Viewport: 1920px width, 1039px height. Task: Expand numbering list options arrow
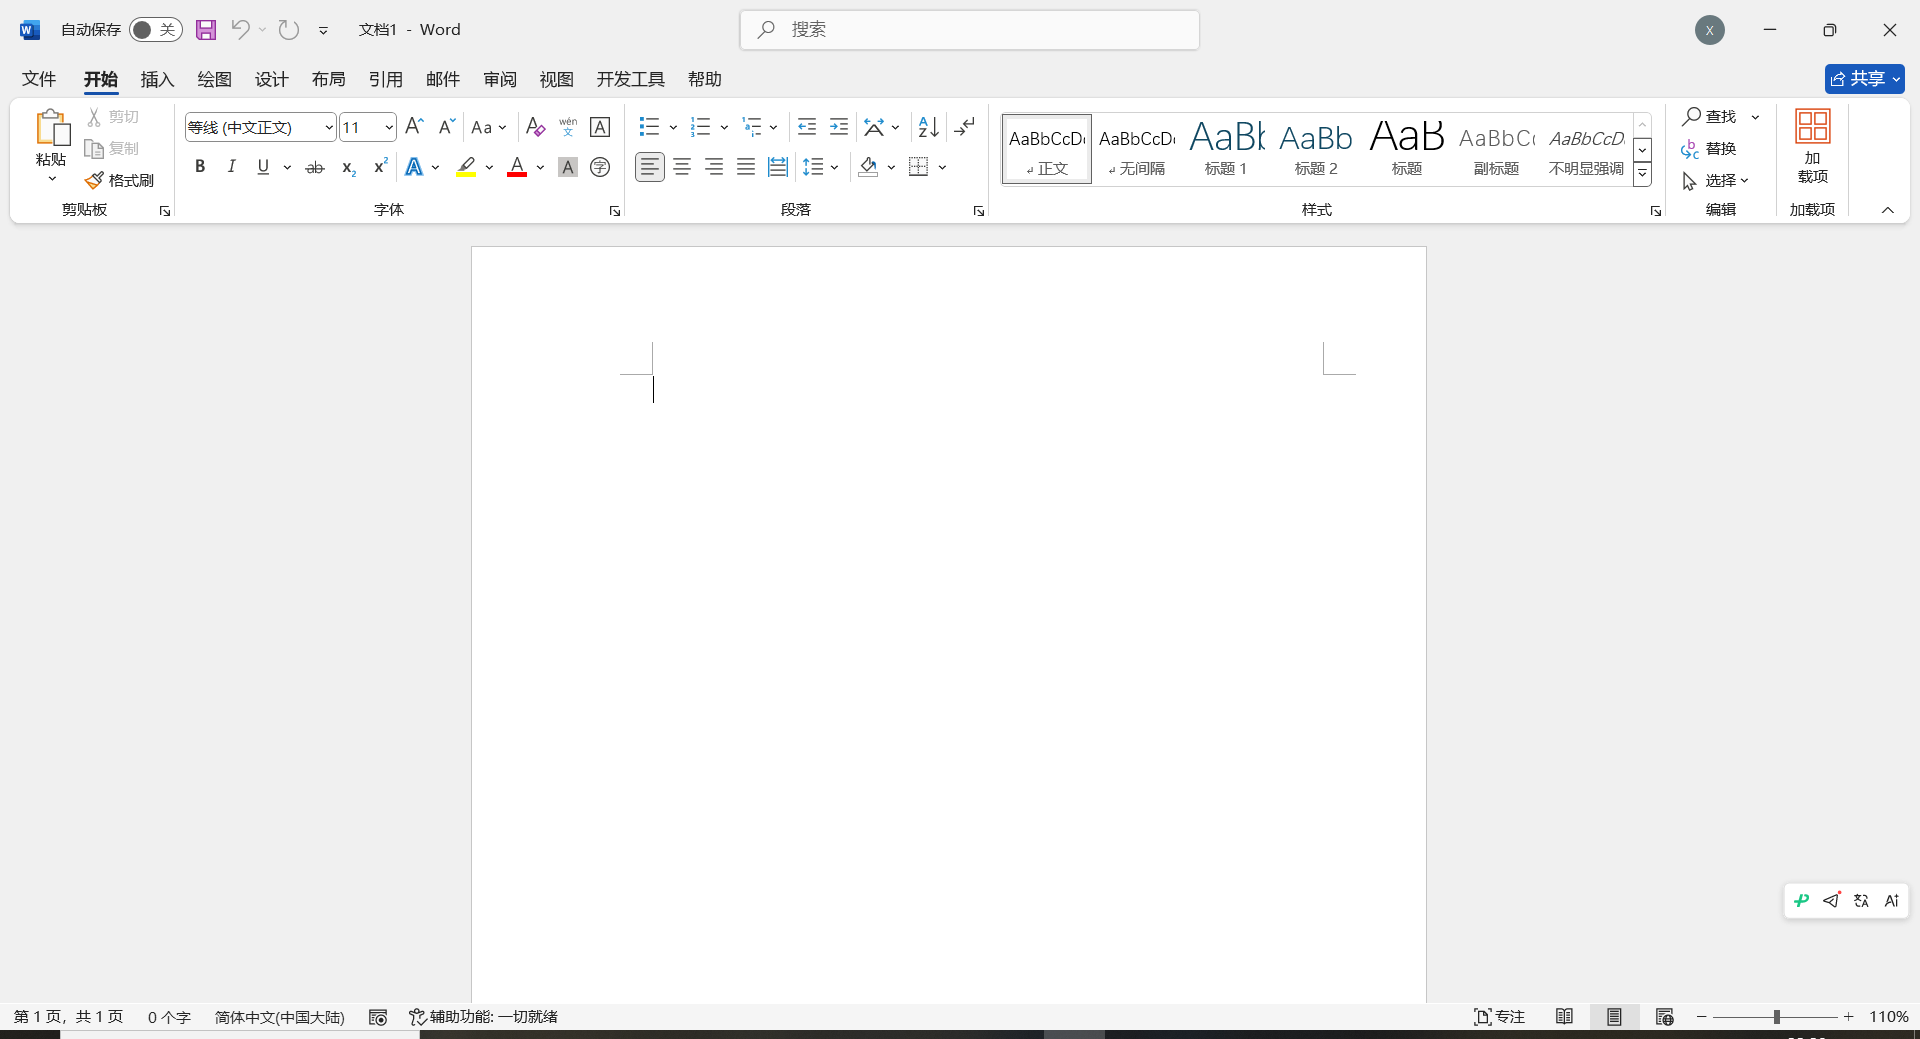pyautogui.click(x=724, y=127)
